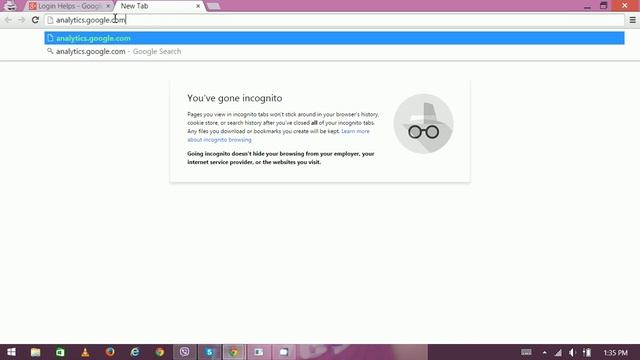Image resolution: width=640 pixels, height=360 pixels.
Task: Click the browser back arrow
Action: (8, 20)
